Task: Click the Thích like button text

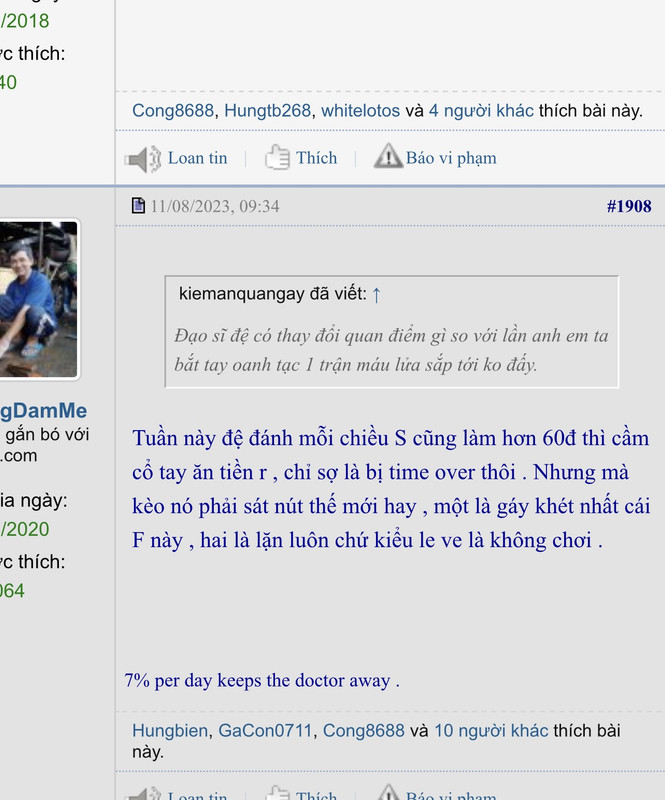Action: [316, 158]
